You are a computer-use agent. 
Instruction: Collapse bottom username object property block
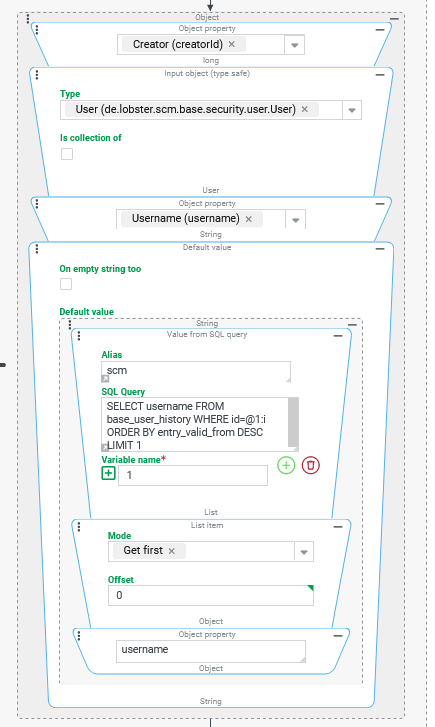[338, 635]
